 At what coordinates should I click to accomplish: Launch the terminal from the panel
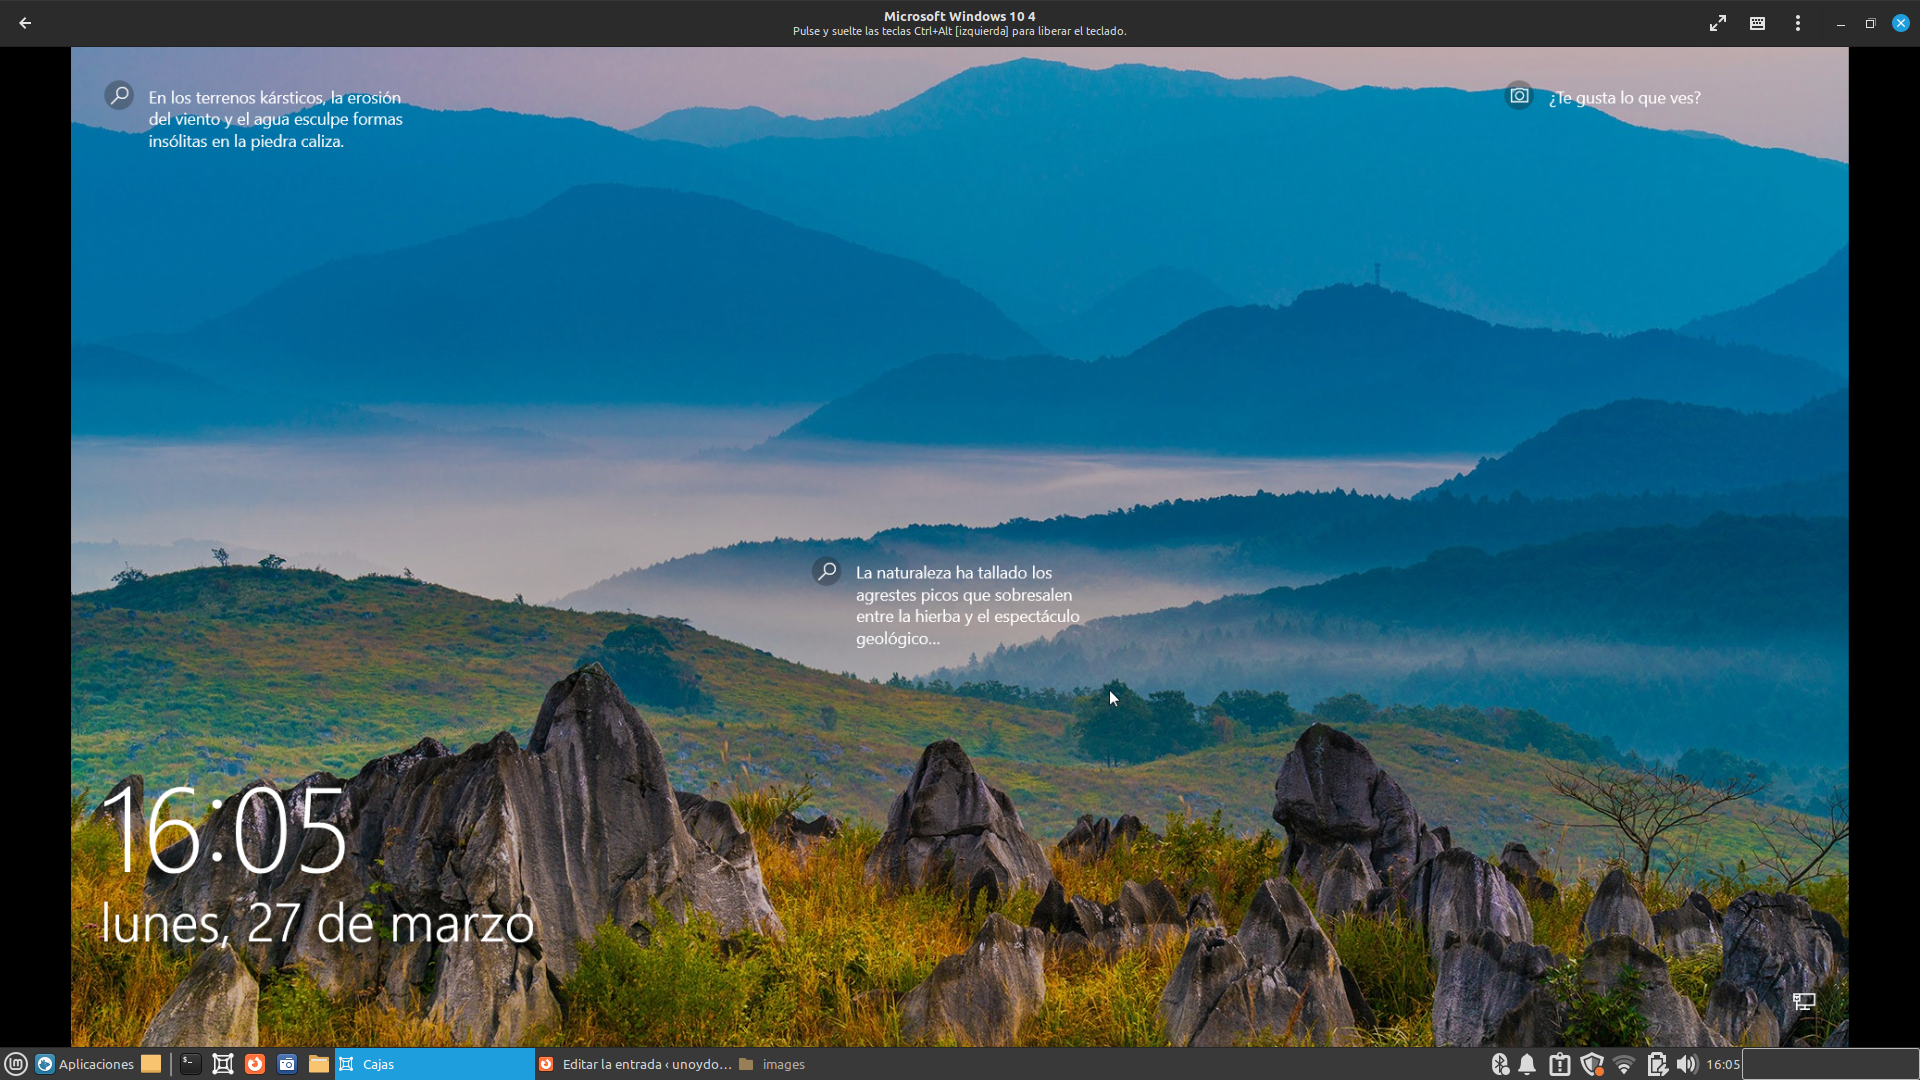point(190,1064)
